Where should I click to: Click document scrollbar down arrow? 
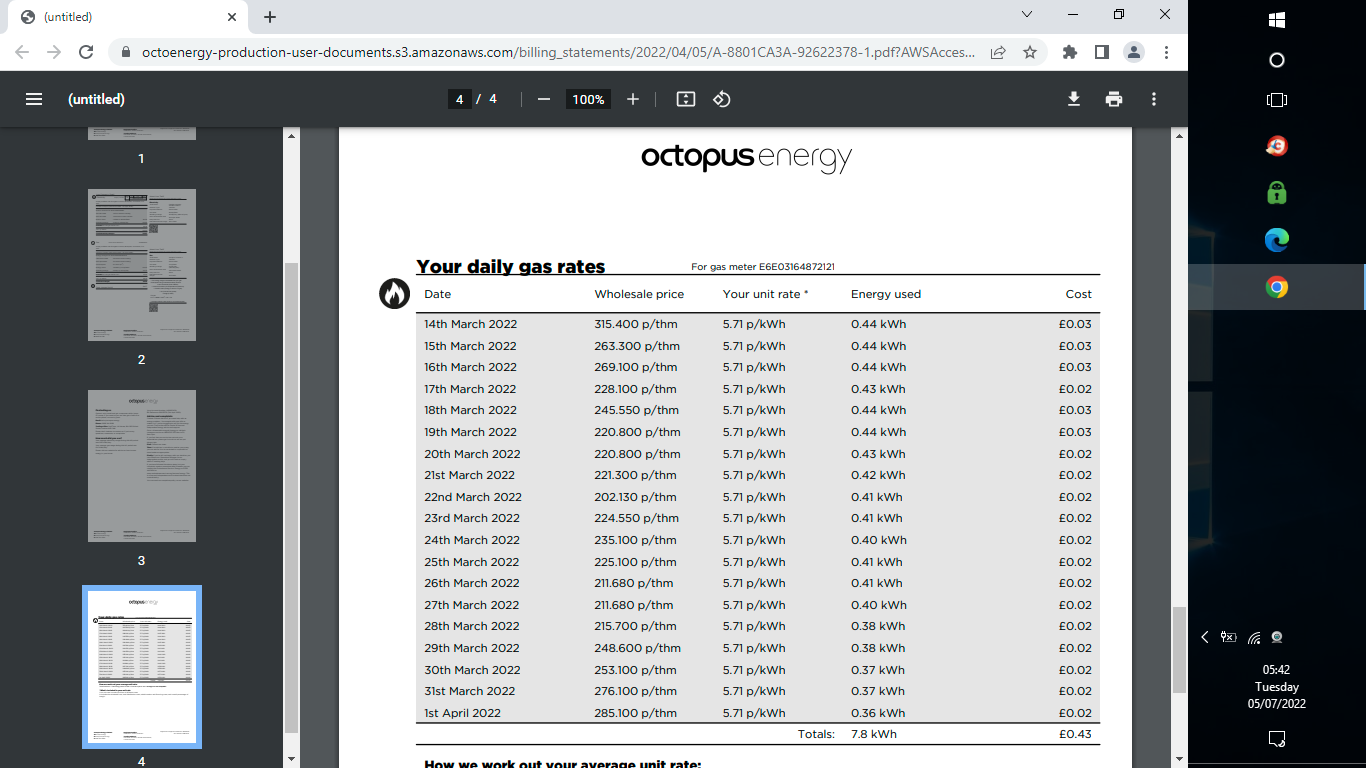(1180, 760)
